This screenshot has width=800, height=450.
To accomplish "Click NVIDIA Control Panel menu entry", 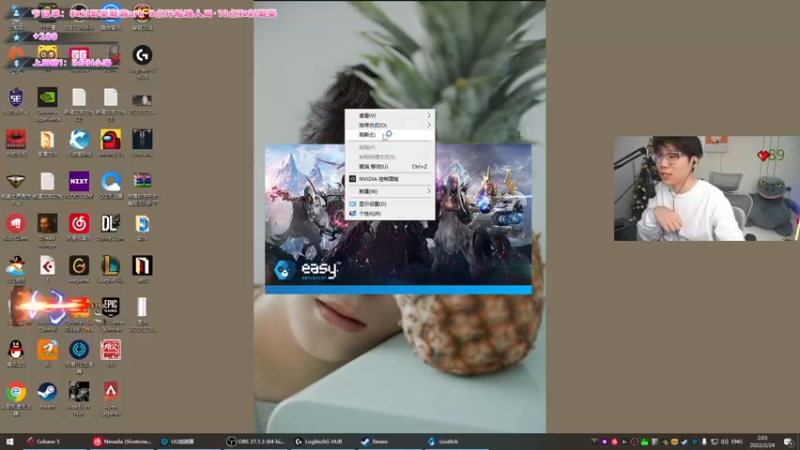I will point(390,179).
